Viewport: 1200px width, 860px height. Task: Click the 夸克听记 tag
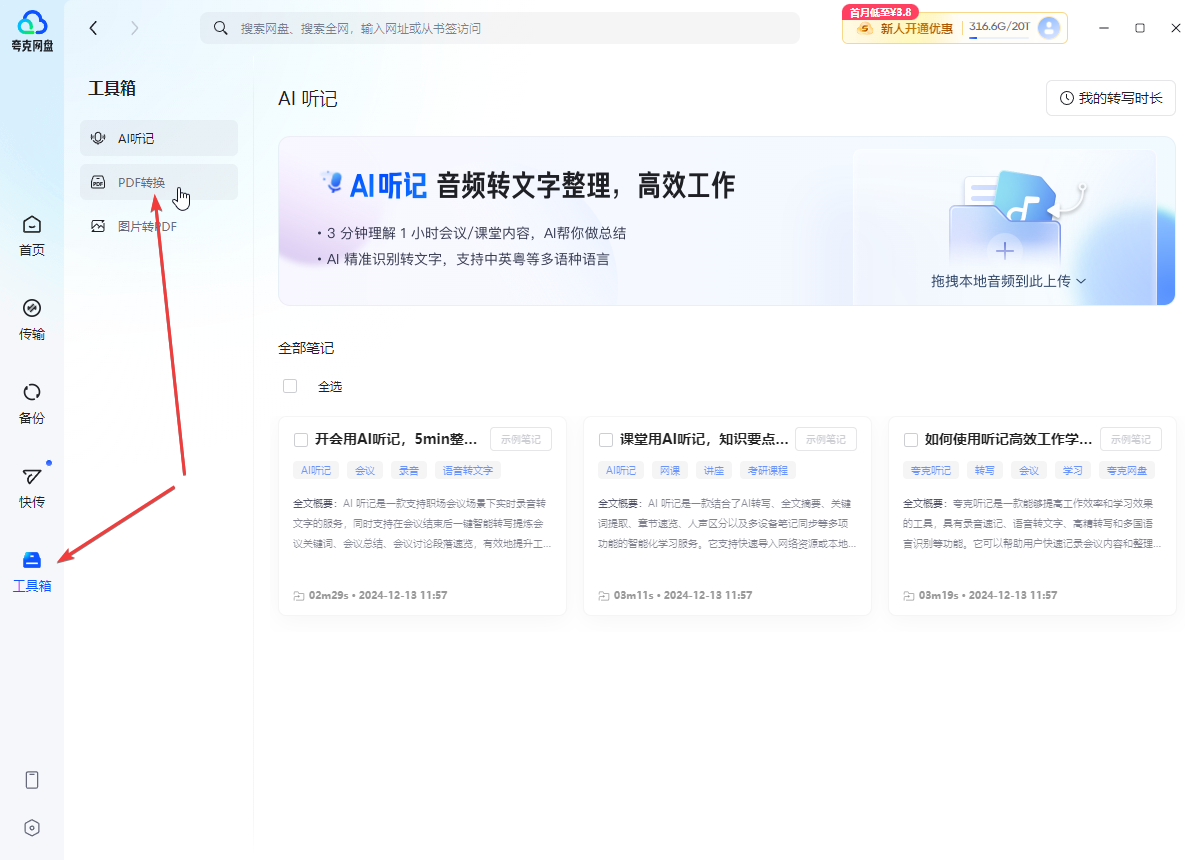tap(931, 470)
